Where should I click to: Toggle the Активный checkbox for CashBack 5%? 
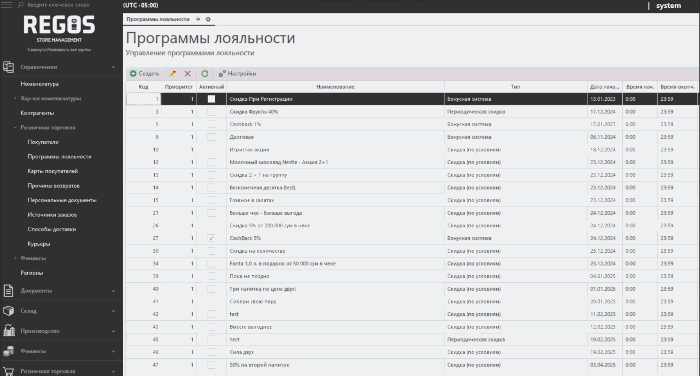pos(211,238)
